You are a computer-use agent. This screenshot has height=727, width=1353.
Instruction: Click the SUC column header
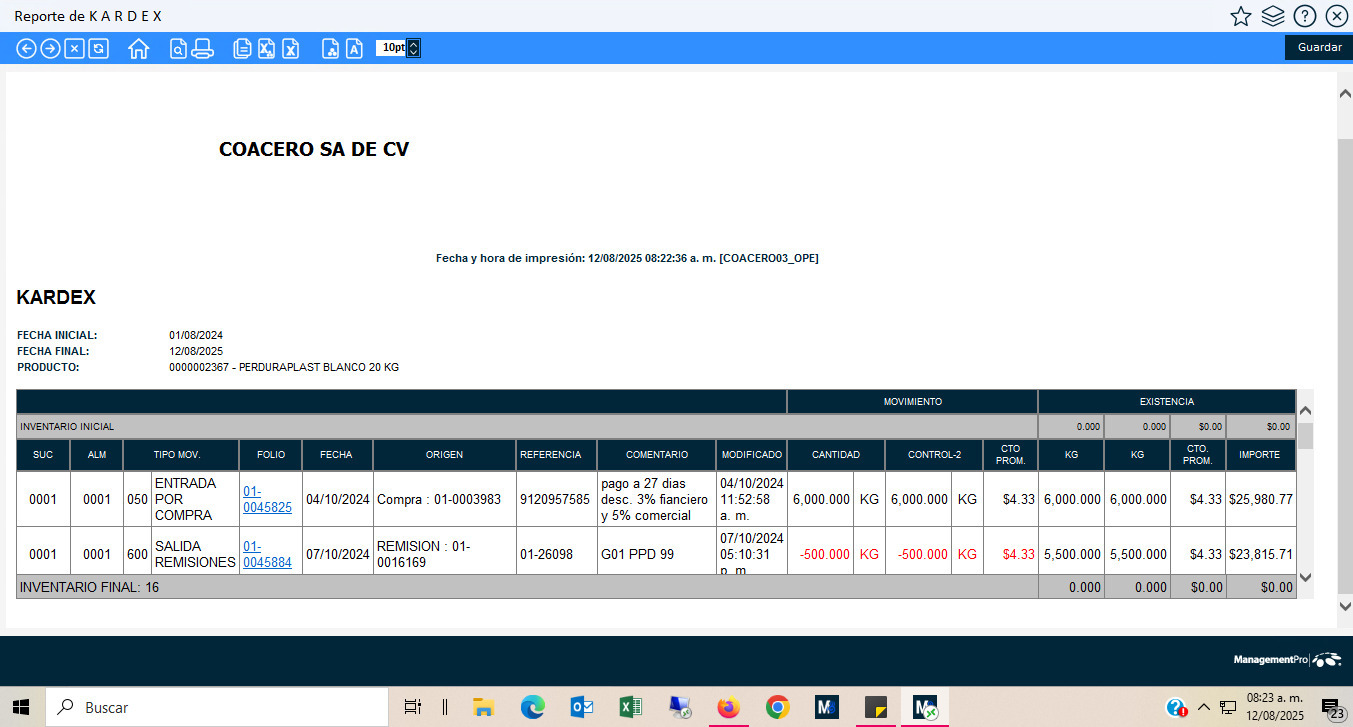pos(43,455)
